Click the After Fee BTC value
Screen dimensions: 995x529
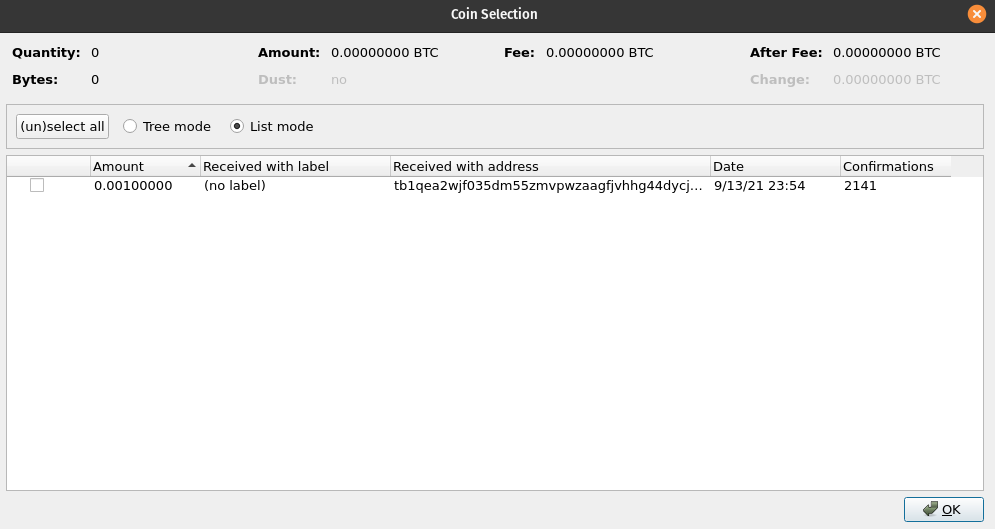point(886,53)
